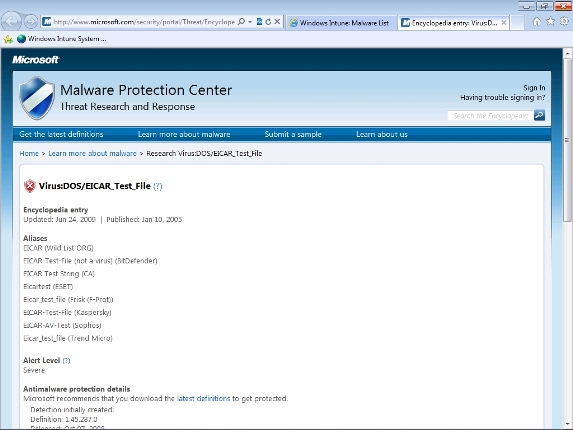Refresh the page with reload icon
Viewport: 573px width, 430px height.
[268, 22]
